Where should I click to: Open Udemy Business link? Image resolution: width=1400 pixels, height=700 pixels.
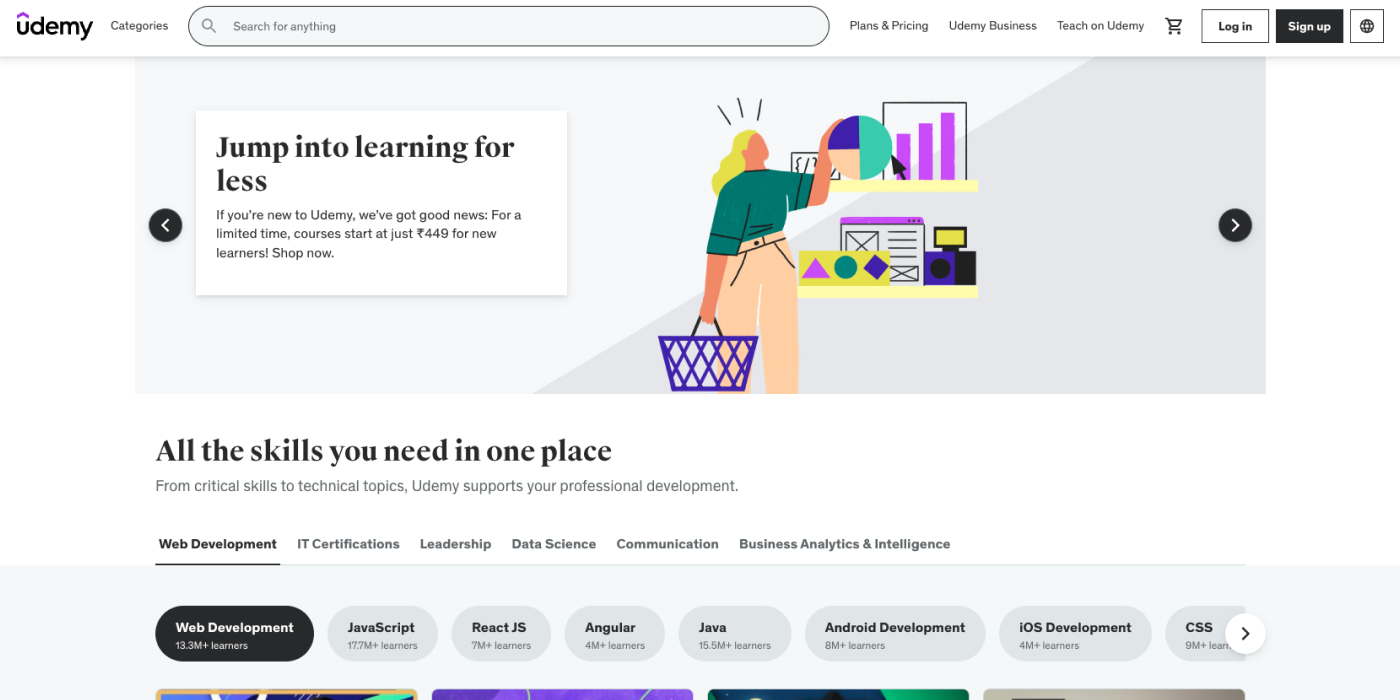coord(993,26)
